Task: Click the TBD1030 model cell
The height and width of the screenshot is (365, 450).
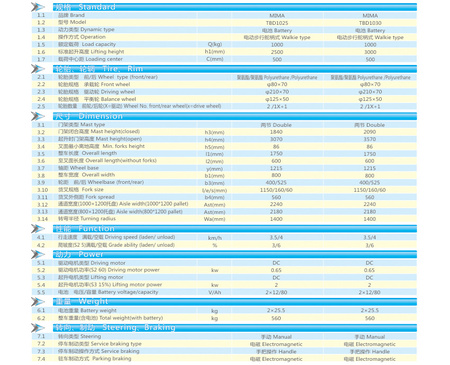Action: click(370, 23)
